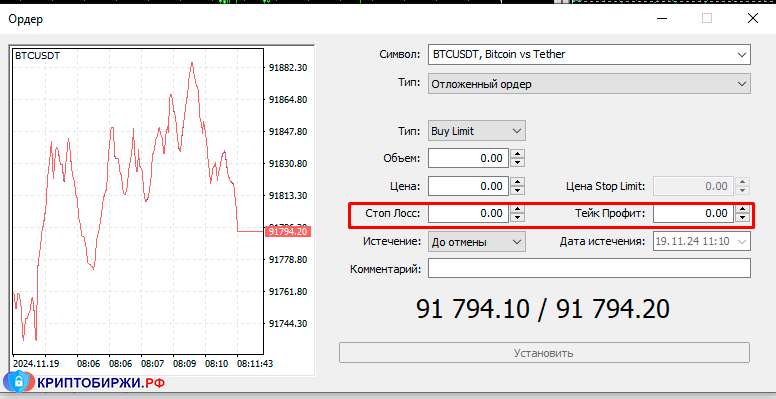Viewport: 776px width, 399px height.
Task: Click into the Стоп Лосс field
Action: [x=468, y=213]
